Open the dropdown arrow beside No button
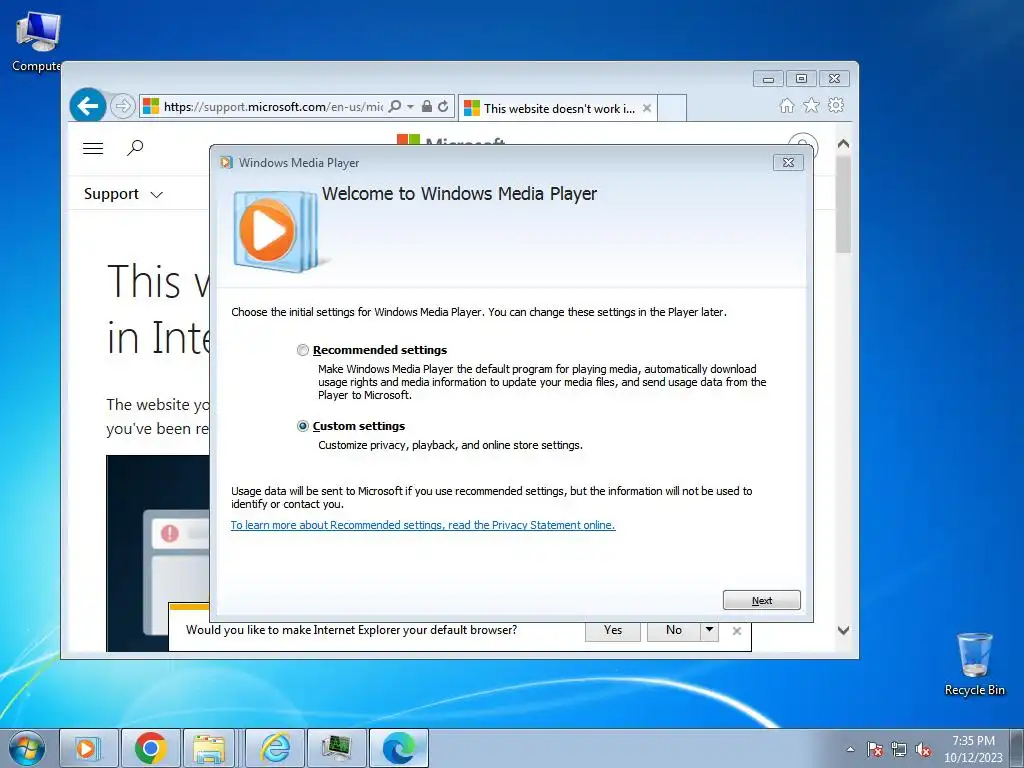Image resolution: width=1024 pixels, height=768 pixels. coord(709,630)
